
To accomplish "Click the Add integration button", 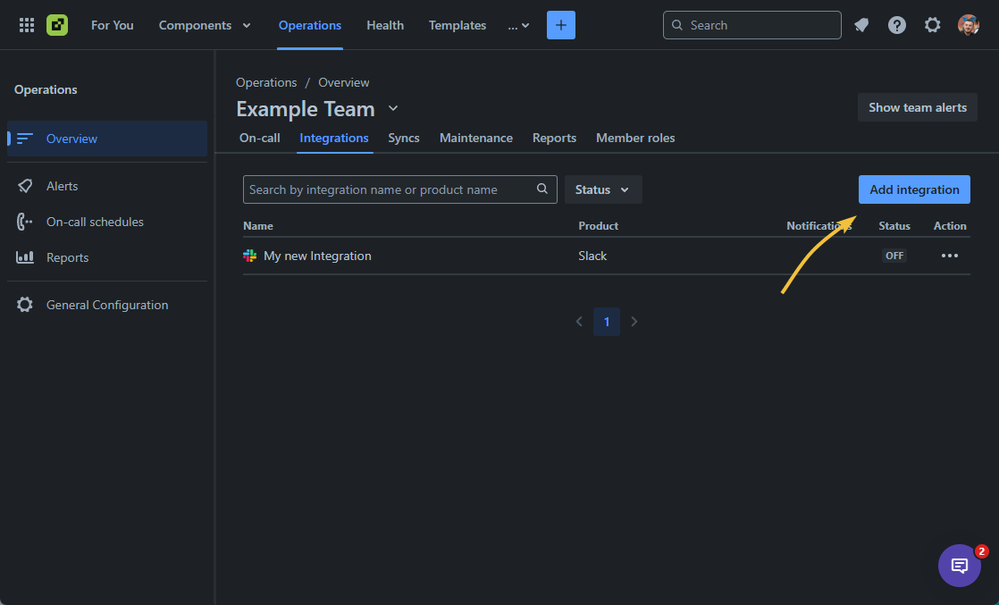I will tap(914, 190).
